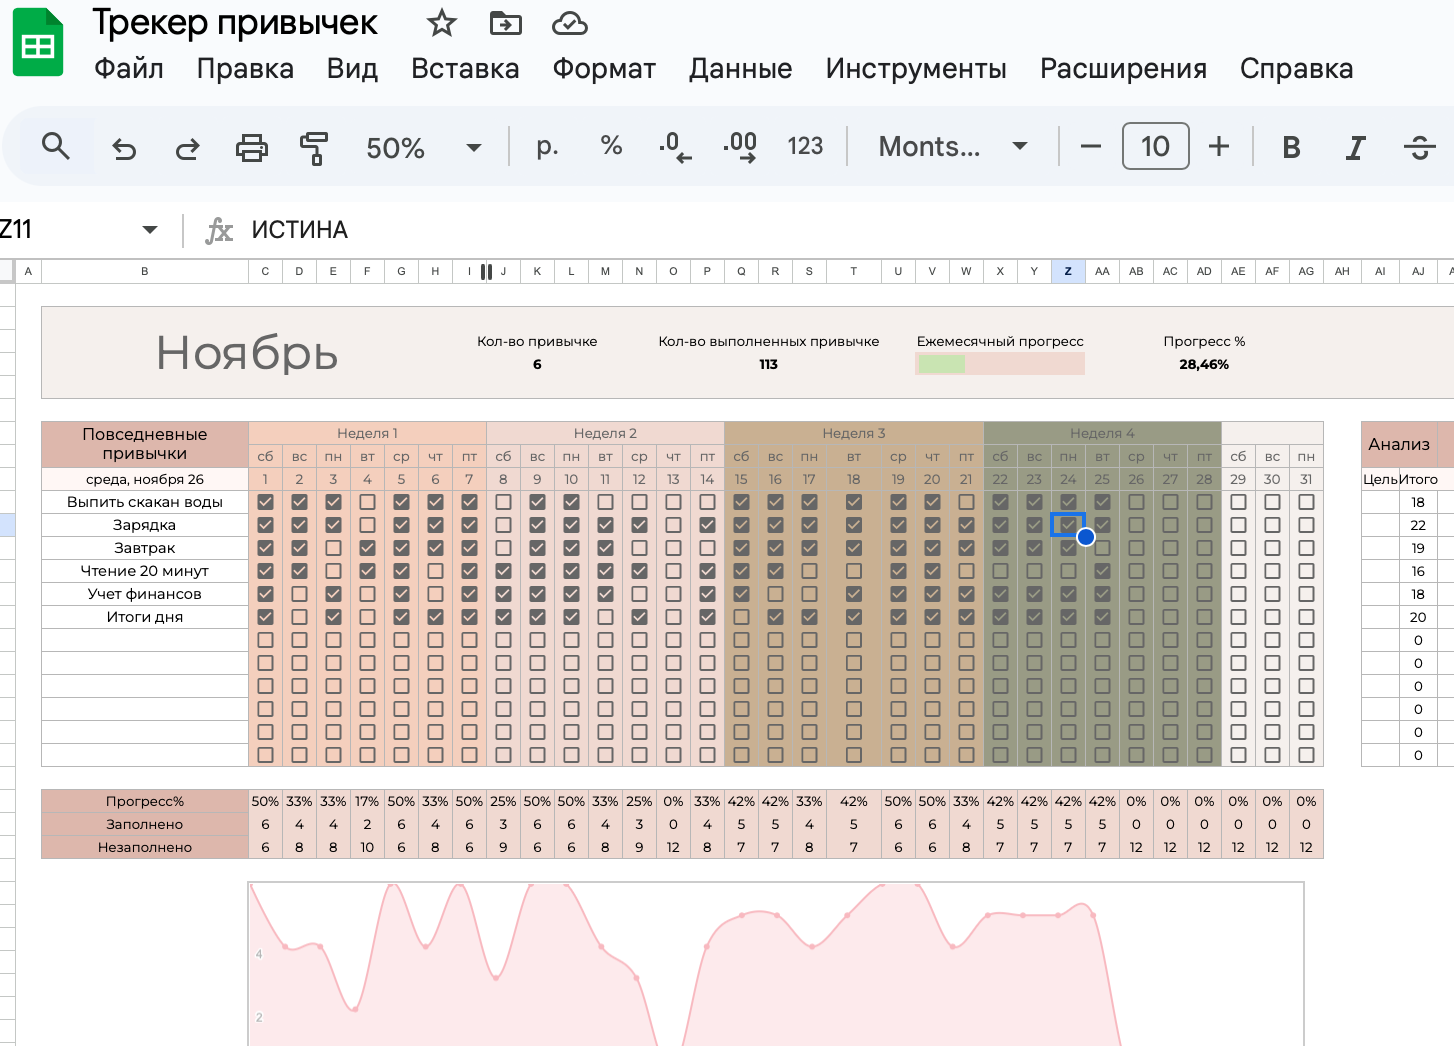Click the monthly progress bar
The height and width of the screenshot is (1046, 1454).
999,364
